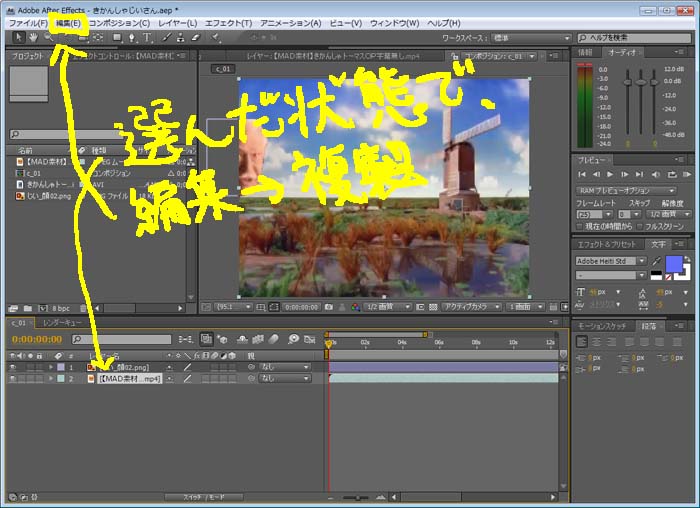700x508 pixels.
Task: Interpret footage icon in Project panel
Action: (12, 308)
